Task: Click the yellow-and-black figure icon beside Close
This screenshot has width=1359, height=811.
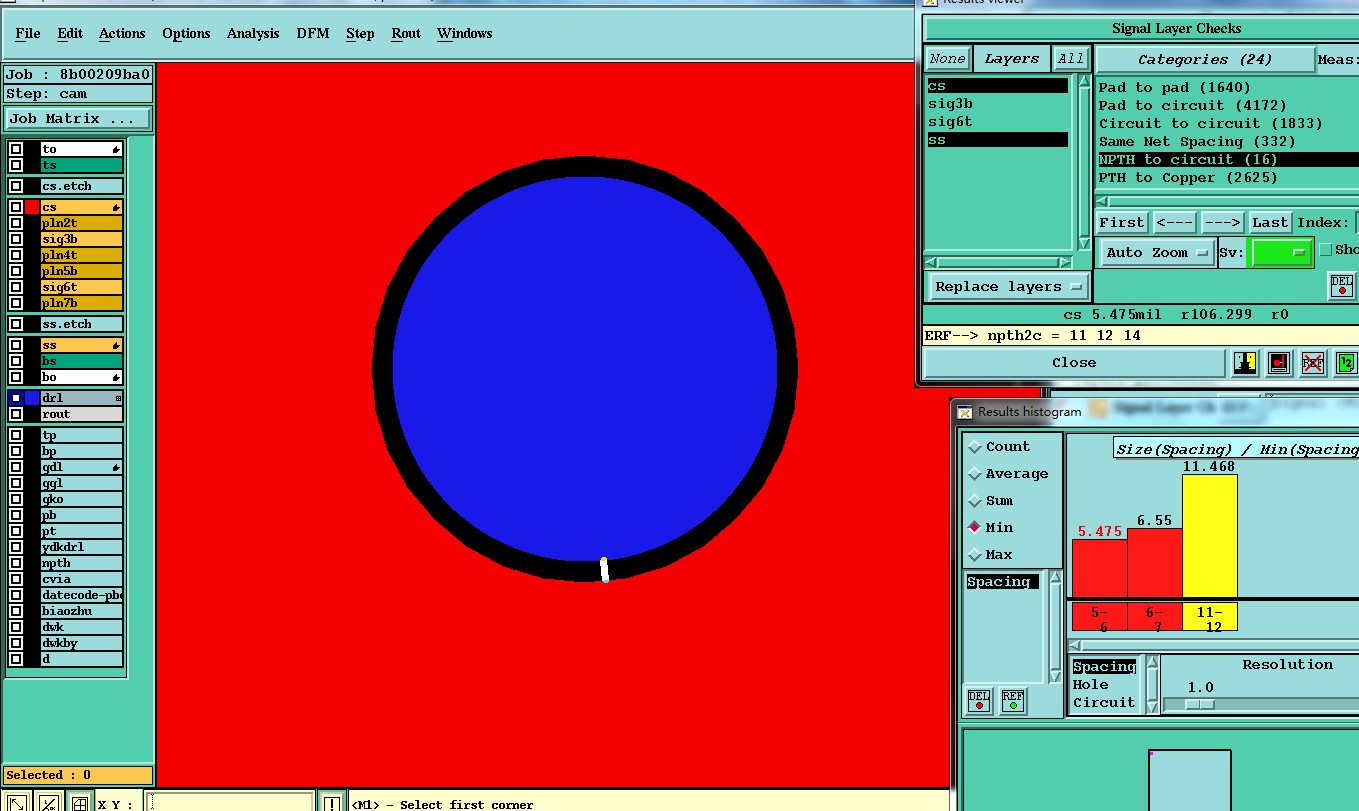Action: click(x=1245, y=363)
